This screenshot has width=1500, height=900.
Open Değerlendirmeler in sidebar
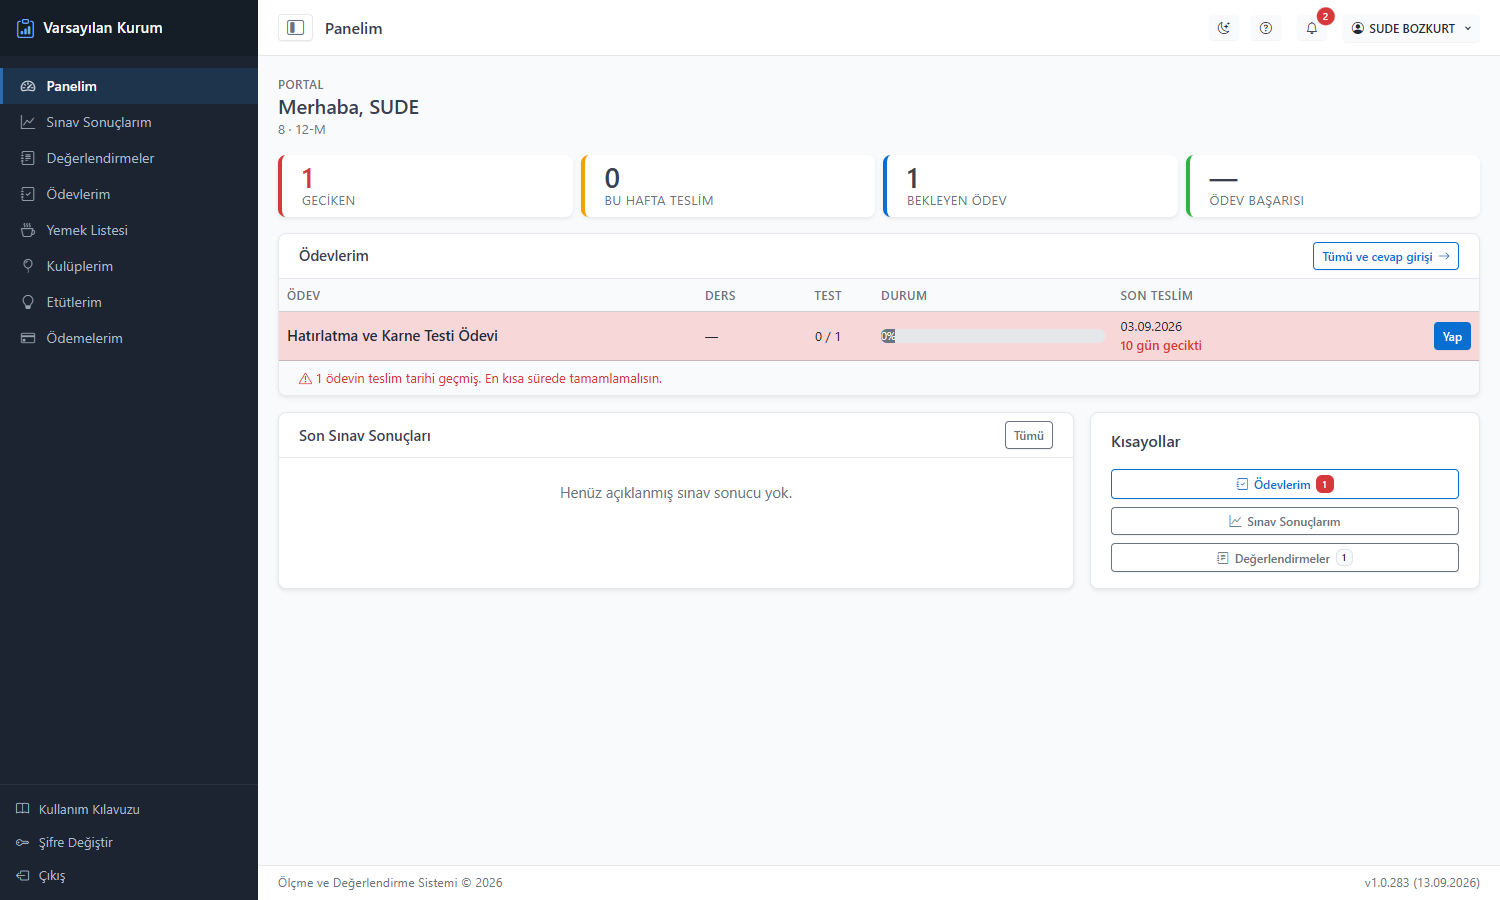129,158
